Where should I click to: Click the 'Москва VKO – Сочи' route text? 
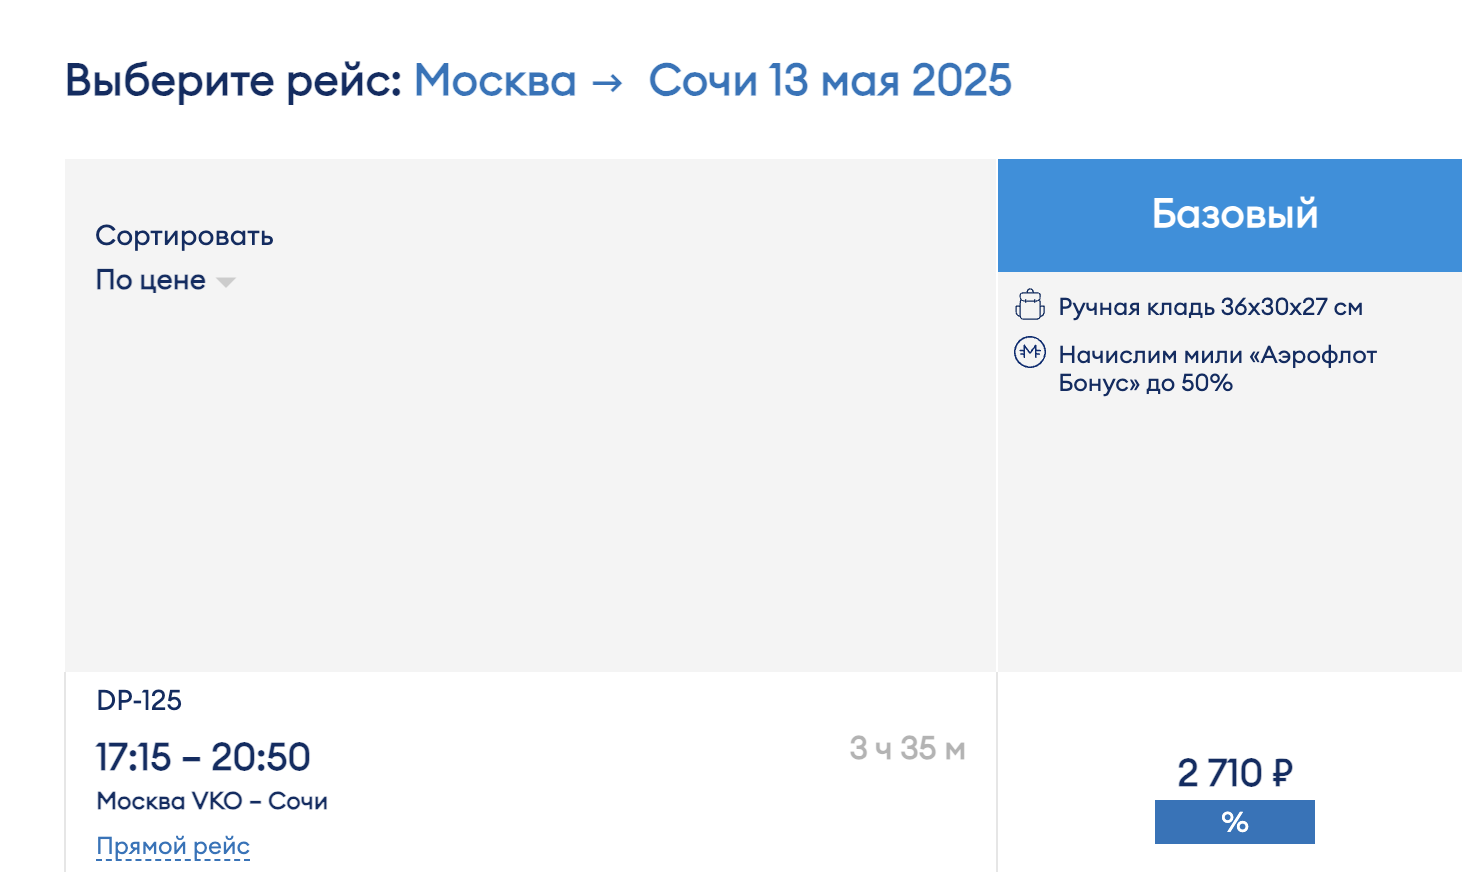pos(212,801)
